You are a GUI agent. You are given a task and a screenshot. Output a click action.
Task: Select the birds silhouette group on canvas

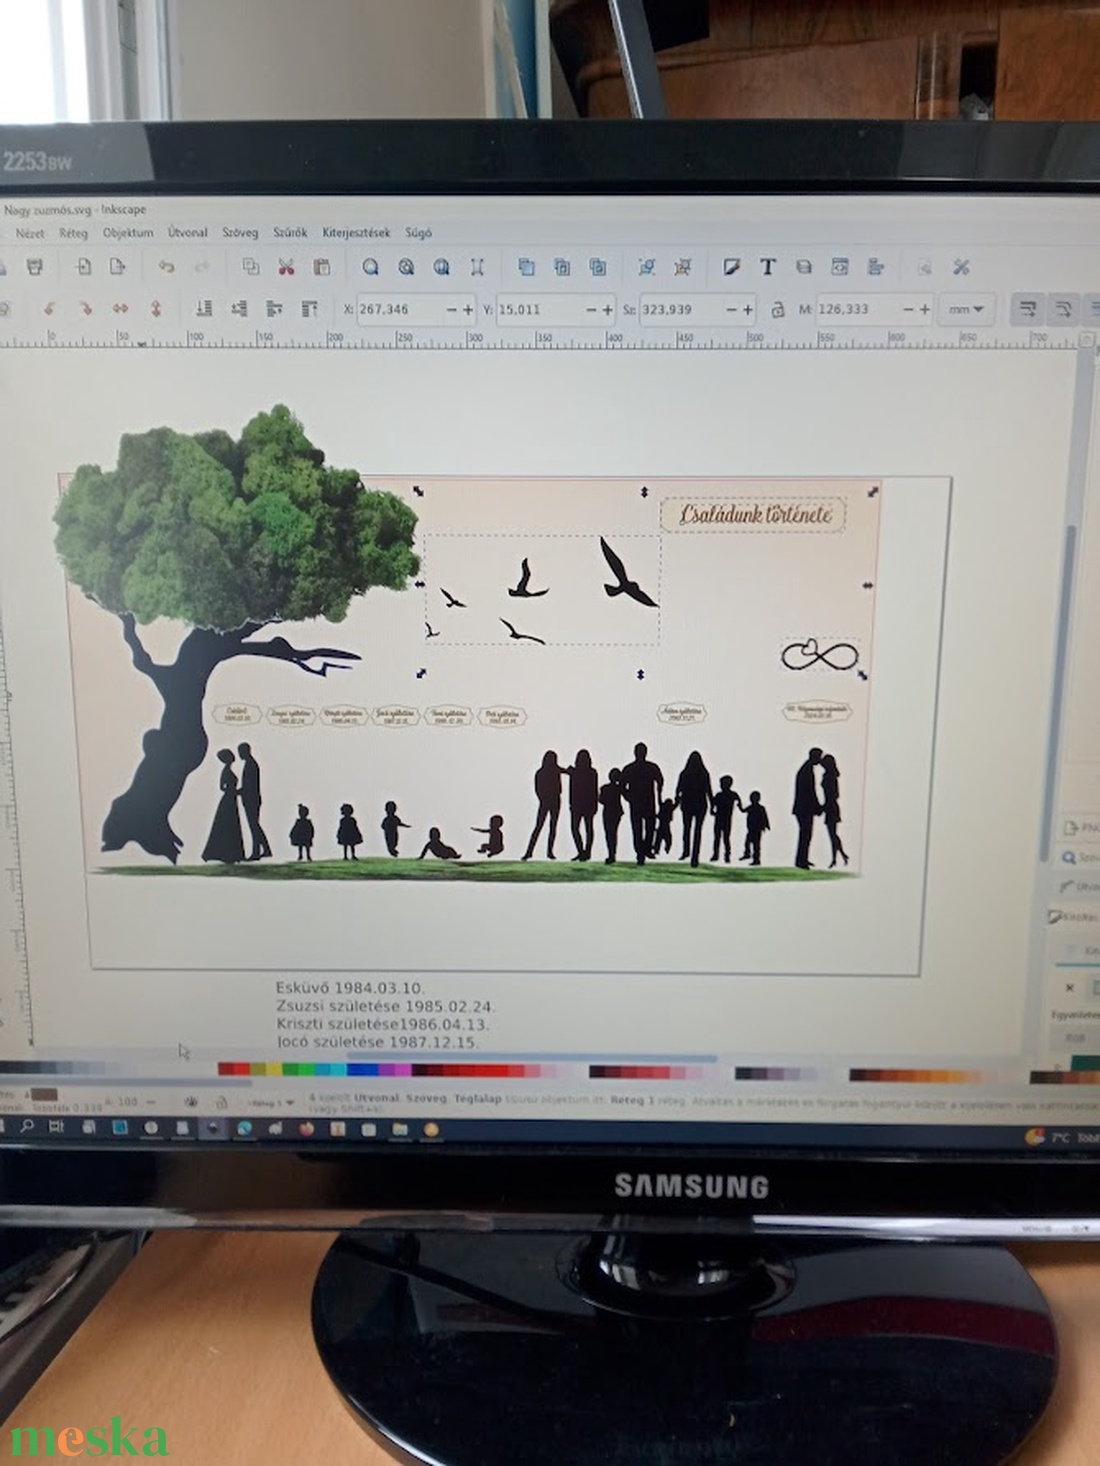coord(541,590)
